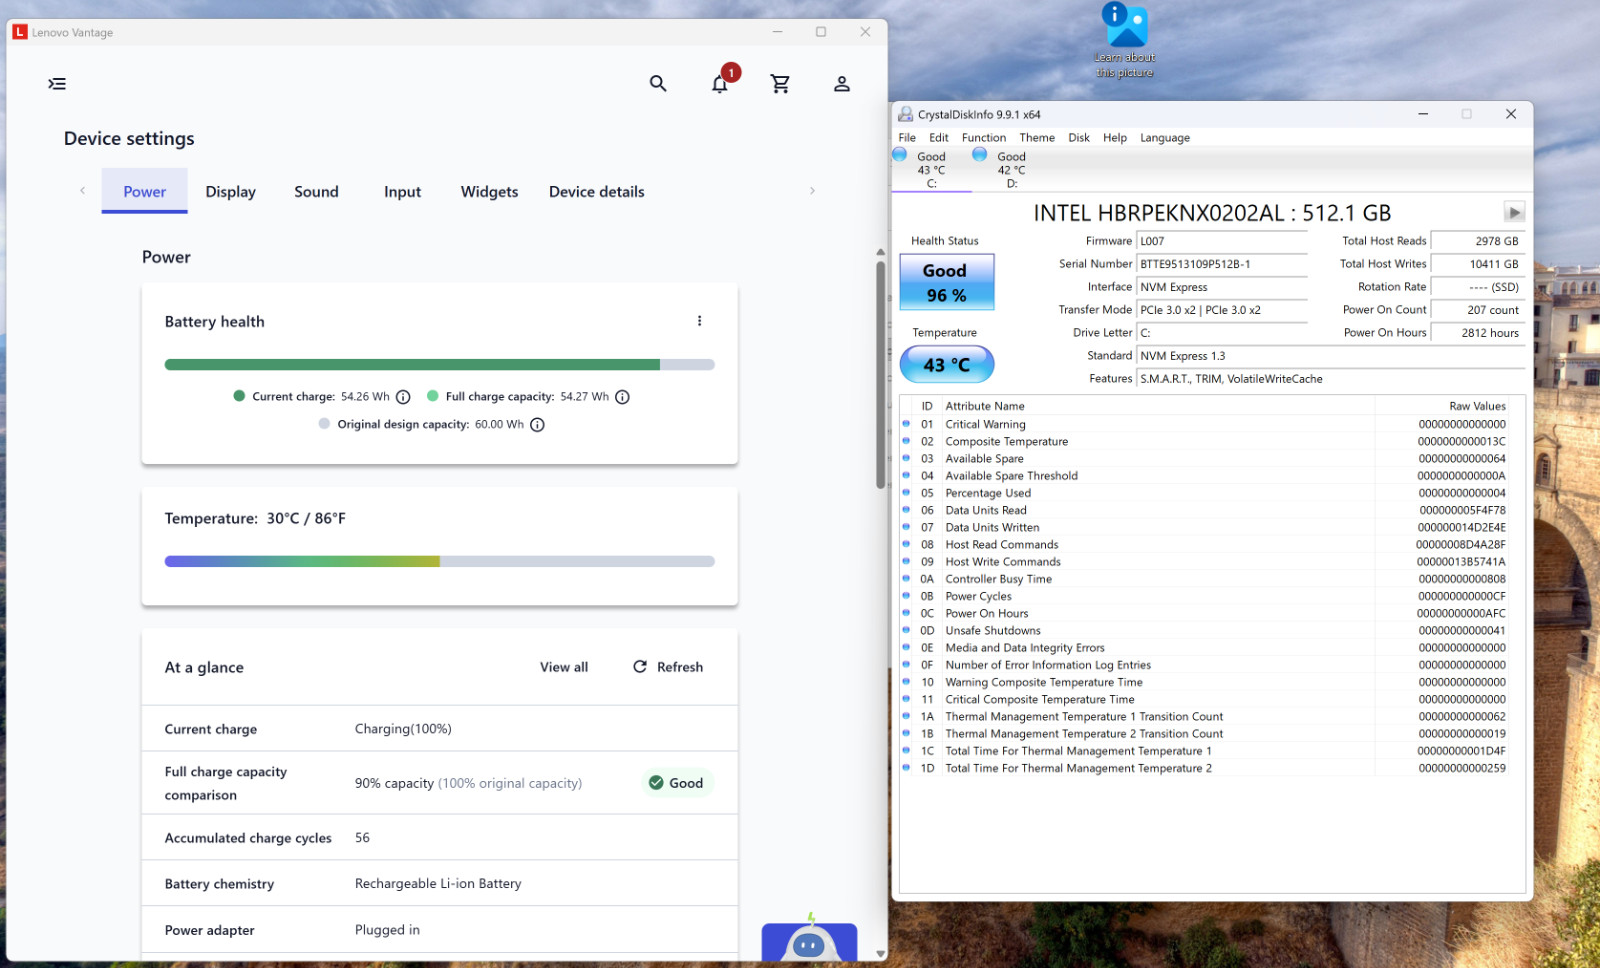
Task: Open the Theme menu in CrystalDiskInfo
Action: (x=1037, y=138)
